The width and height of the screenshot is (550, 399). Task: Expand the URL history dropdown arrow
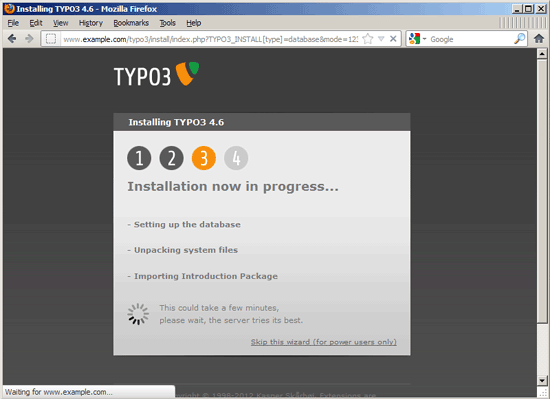(x=381, y=39)
